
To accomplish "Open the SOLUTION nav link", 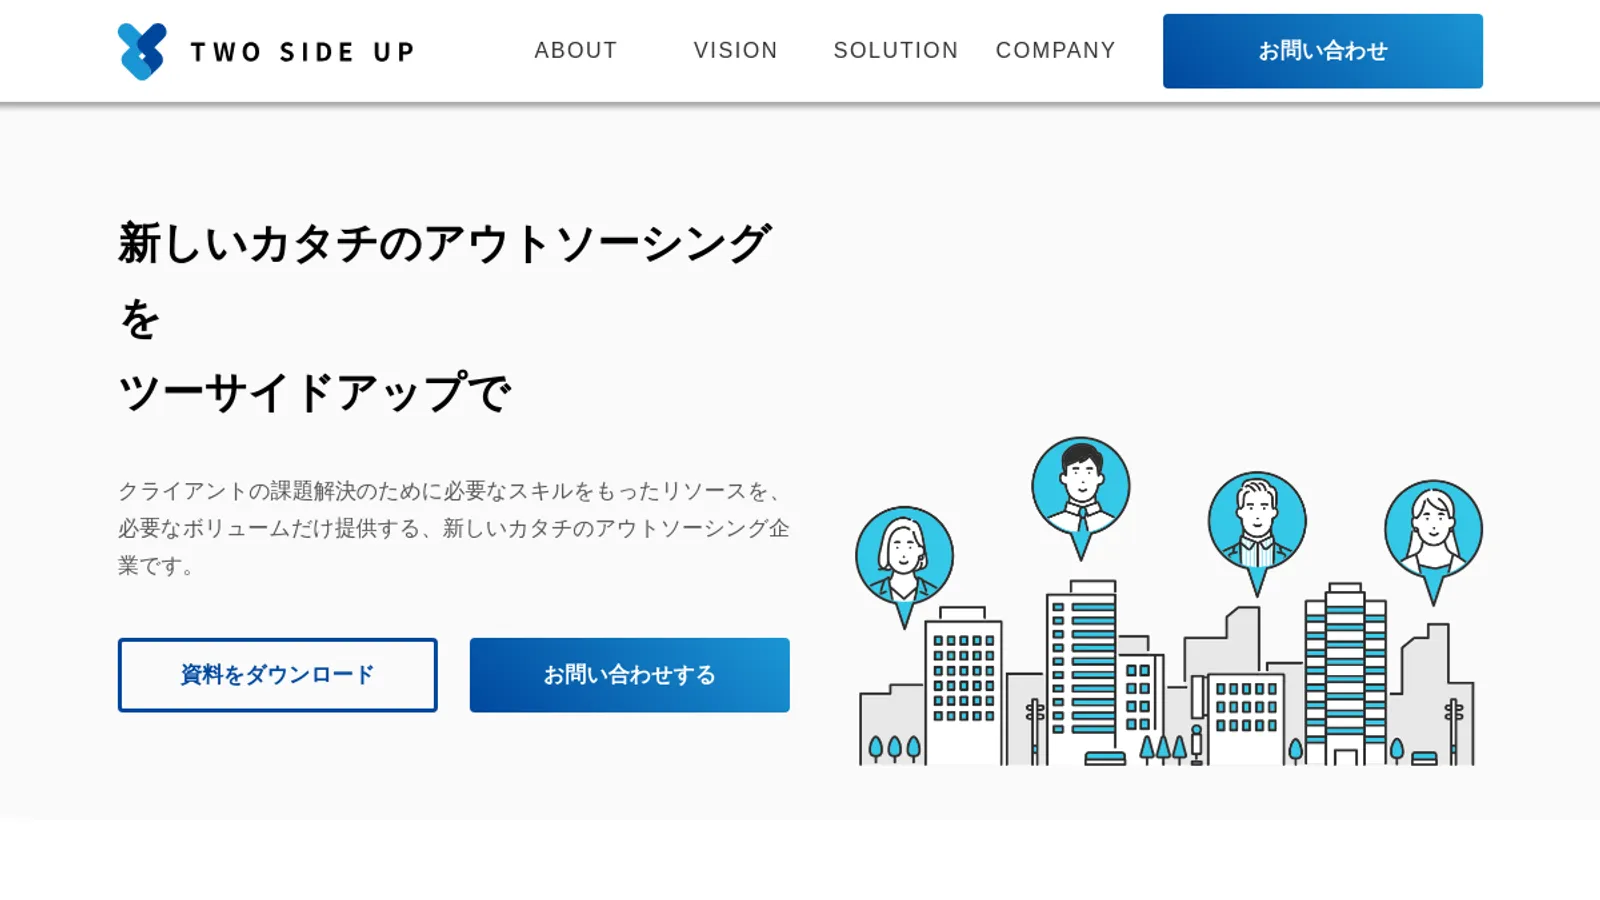I will [x=895, y=50].
